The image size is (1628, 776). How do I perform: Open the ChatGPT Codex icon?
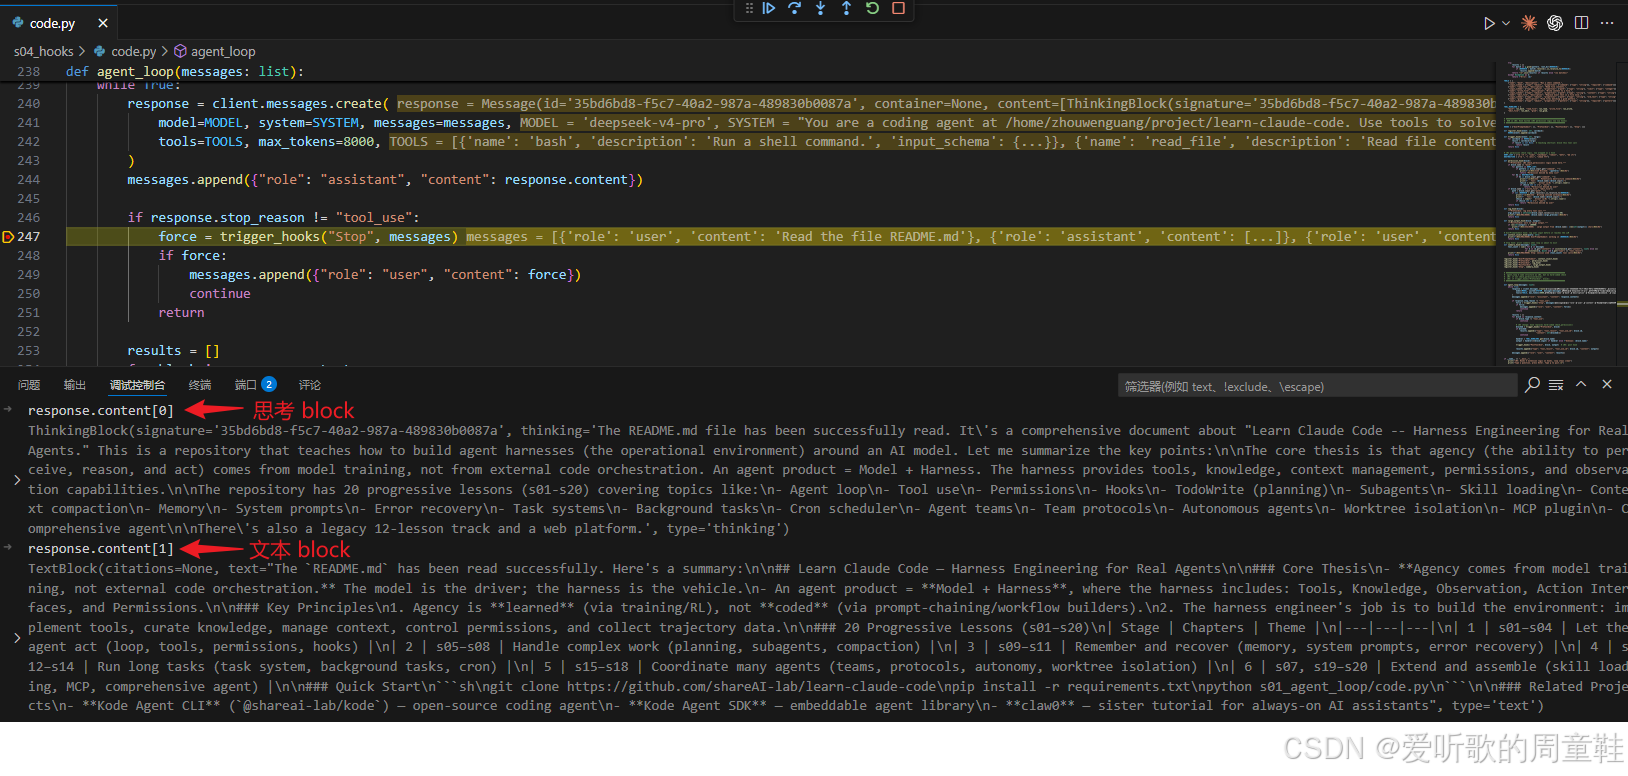[x=1555, y=23]
